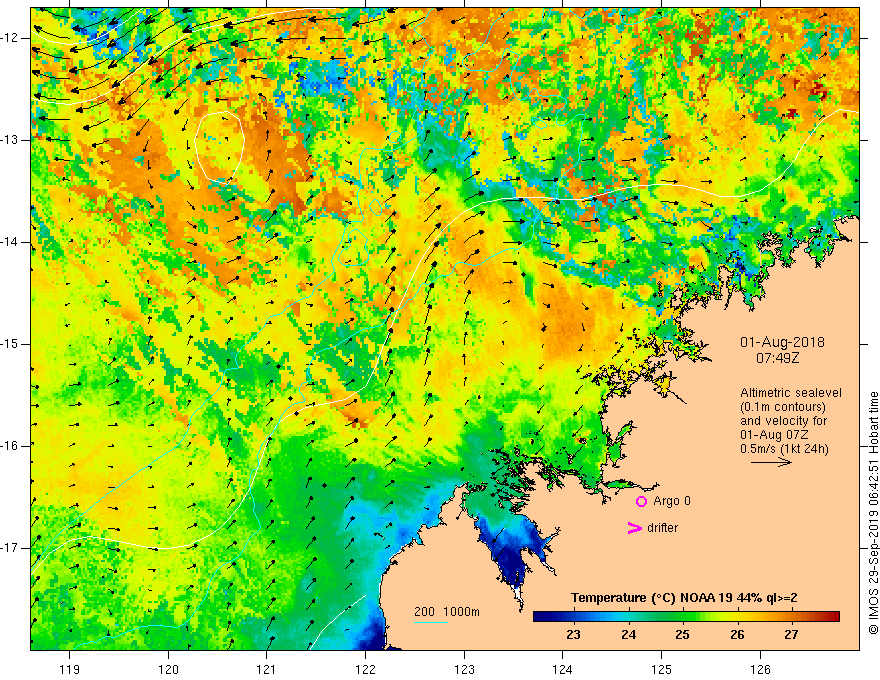Click the color bar value '25'

[x=682, y=635]
